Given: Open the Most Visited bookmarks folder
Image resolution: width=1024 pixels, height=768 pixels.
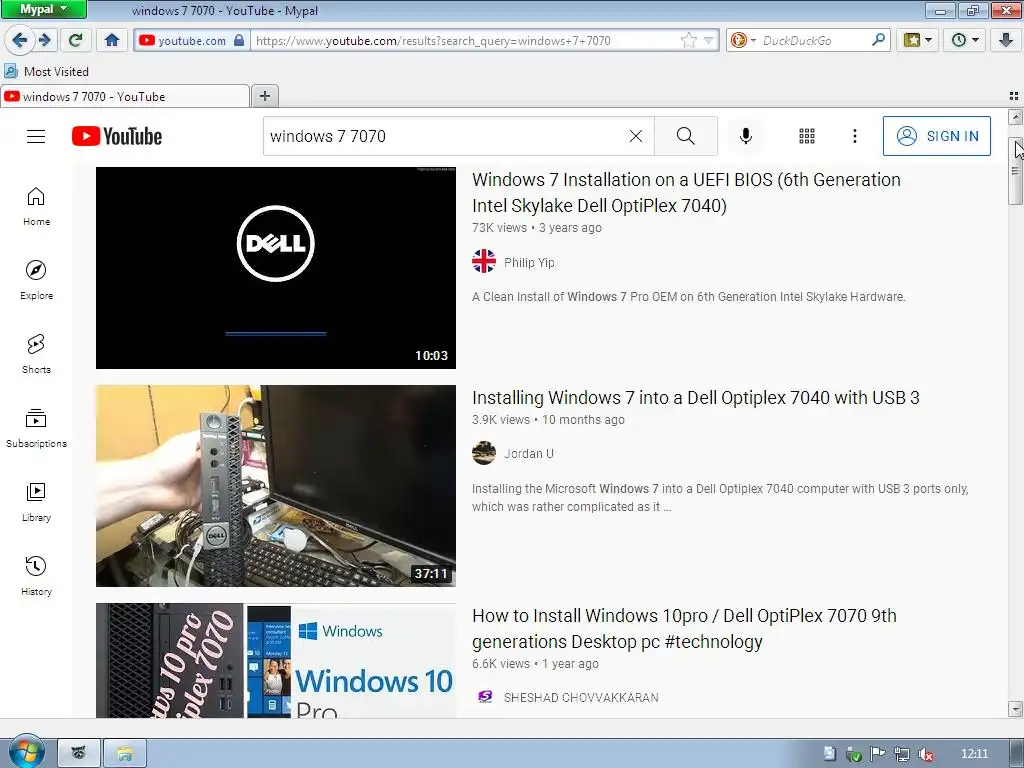Looking at the screenshot, I should (46, 71).
